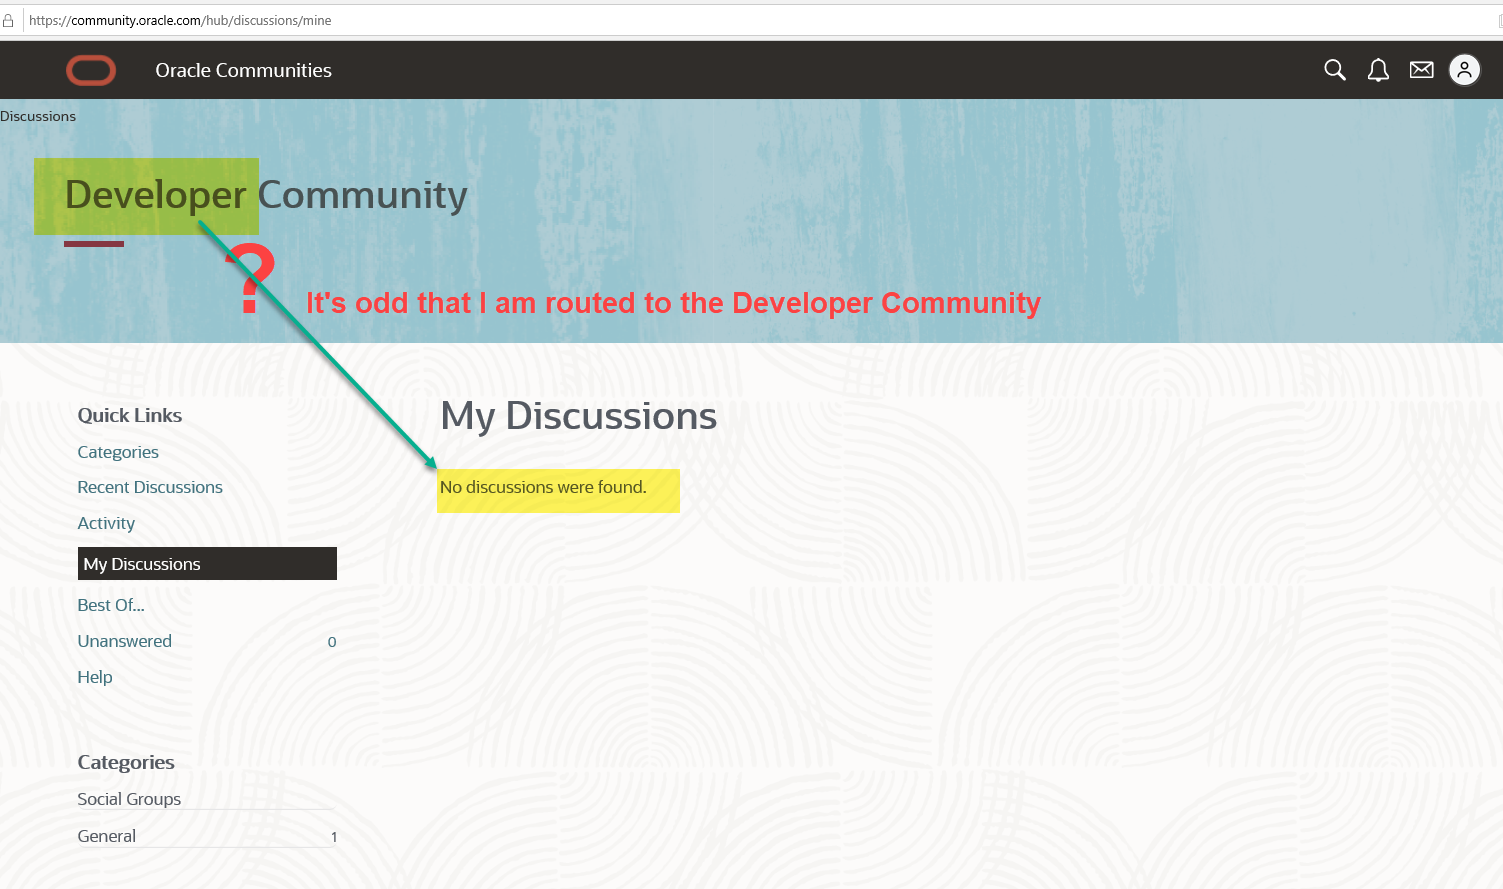
Task: Open the Unanswered discussions link
Action: click(x=125, y=641)
